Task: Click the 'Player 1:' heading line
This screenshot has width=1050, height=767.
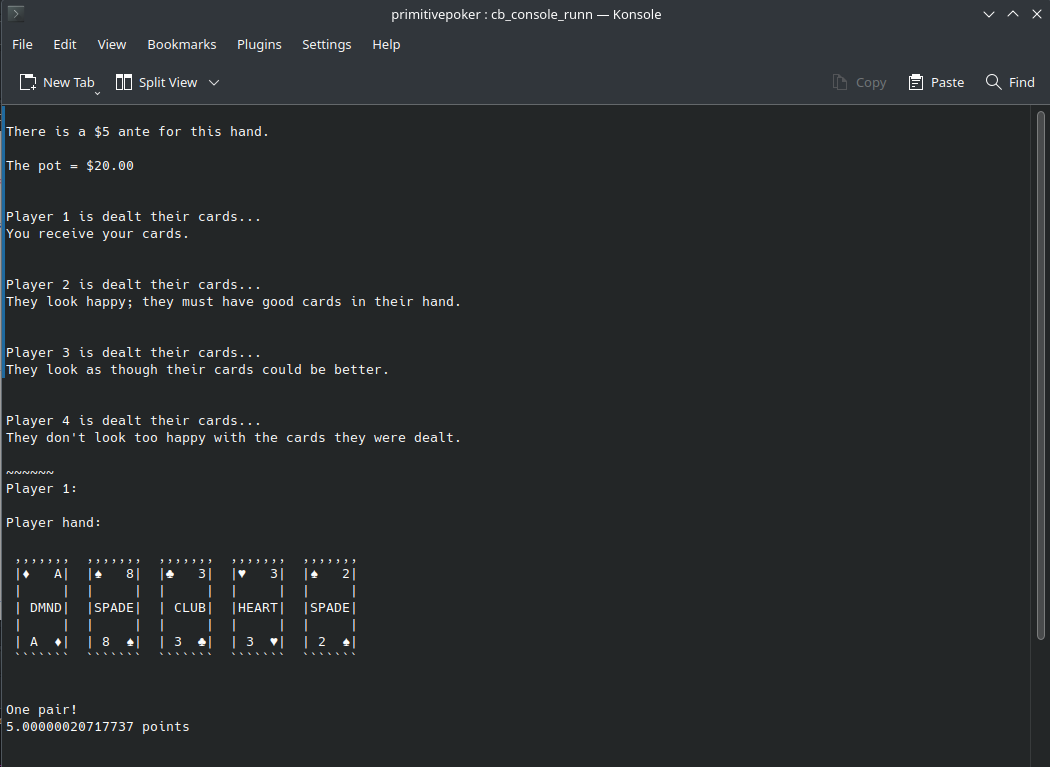Action: pyautogui.click(x=42, y=488)
